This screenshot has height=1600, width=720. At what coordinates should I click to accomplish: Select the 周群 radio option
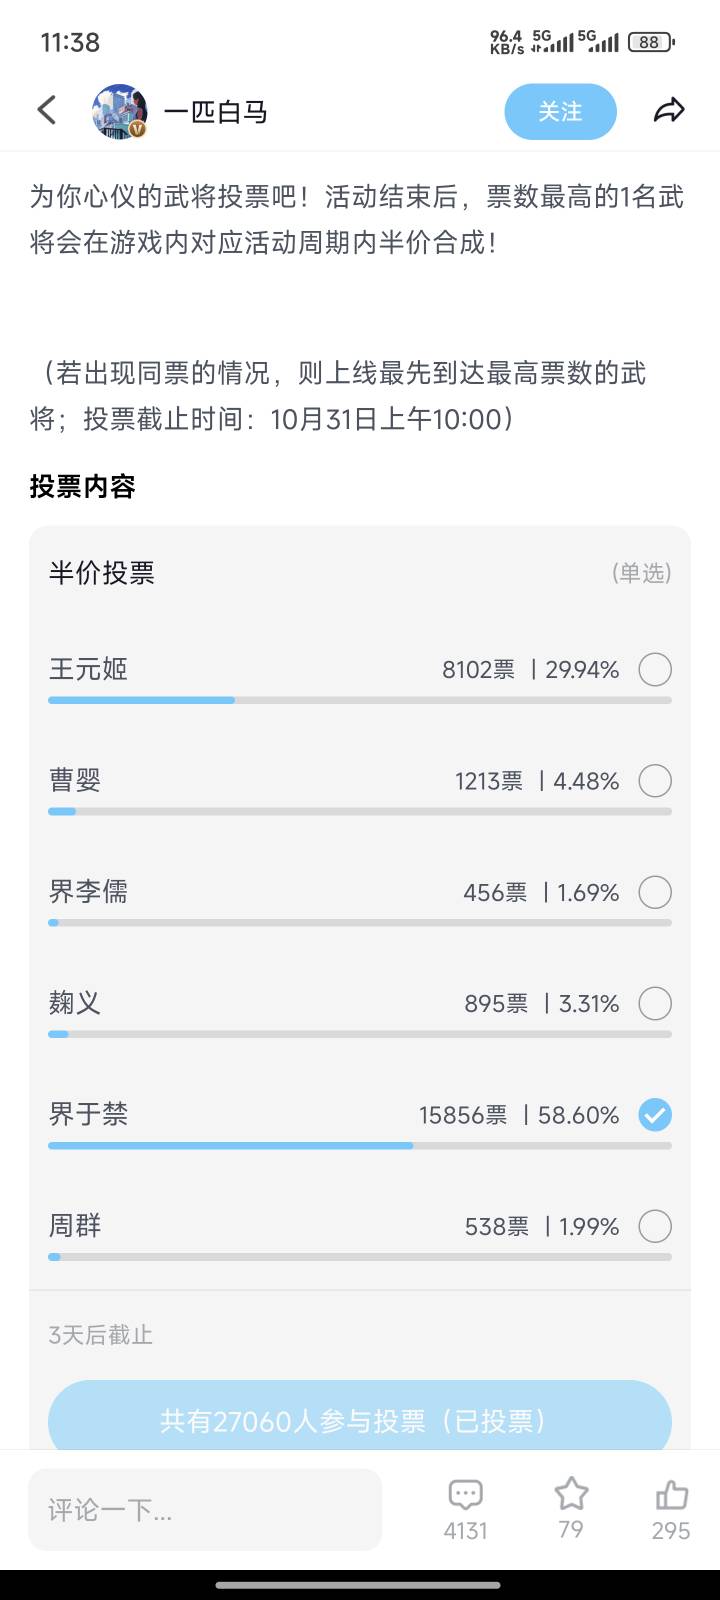click(x=655, y=1226)
